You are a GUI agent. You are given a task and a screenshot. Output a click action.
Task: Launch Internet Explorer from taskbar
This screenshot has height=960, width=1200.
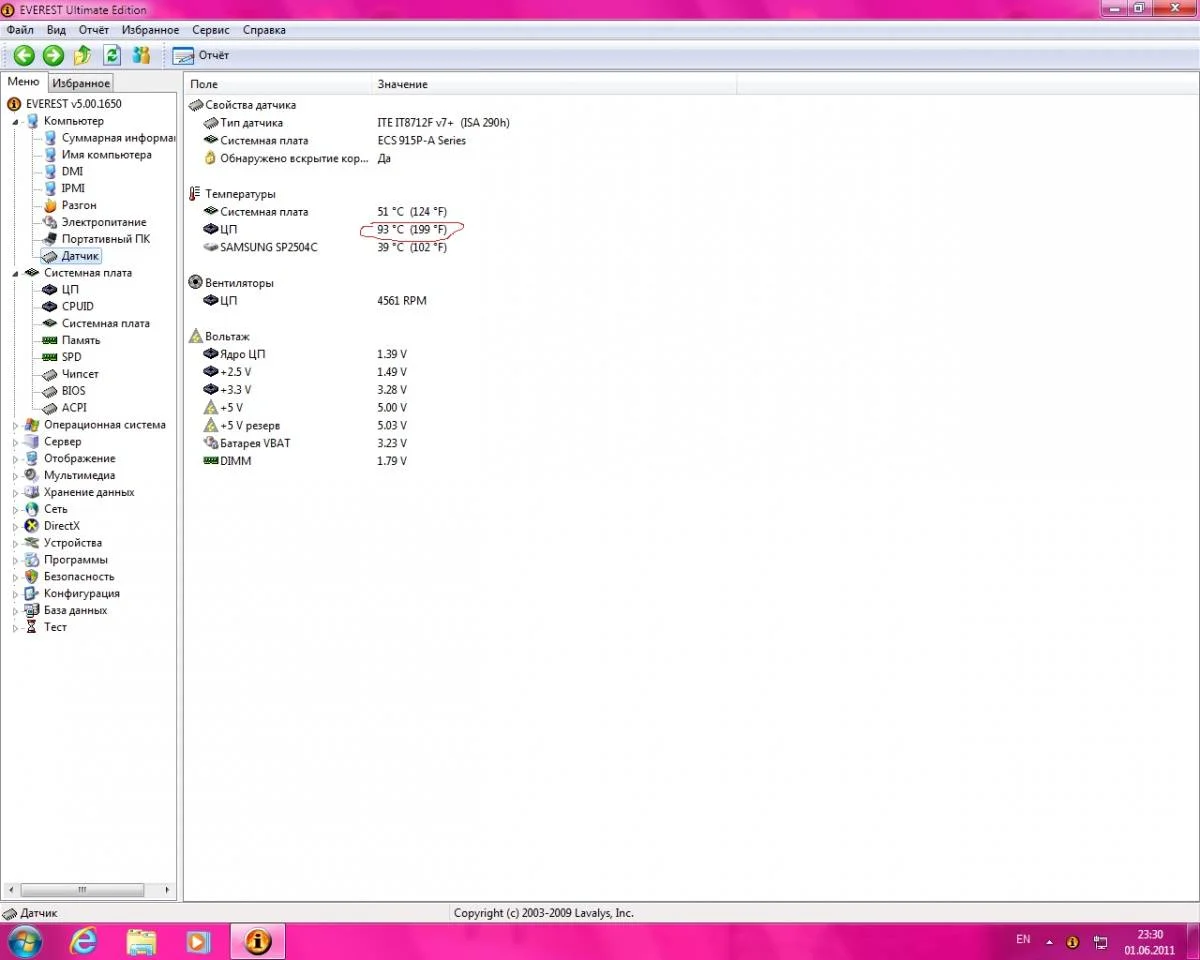click(x=84, y=941)
